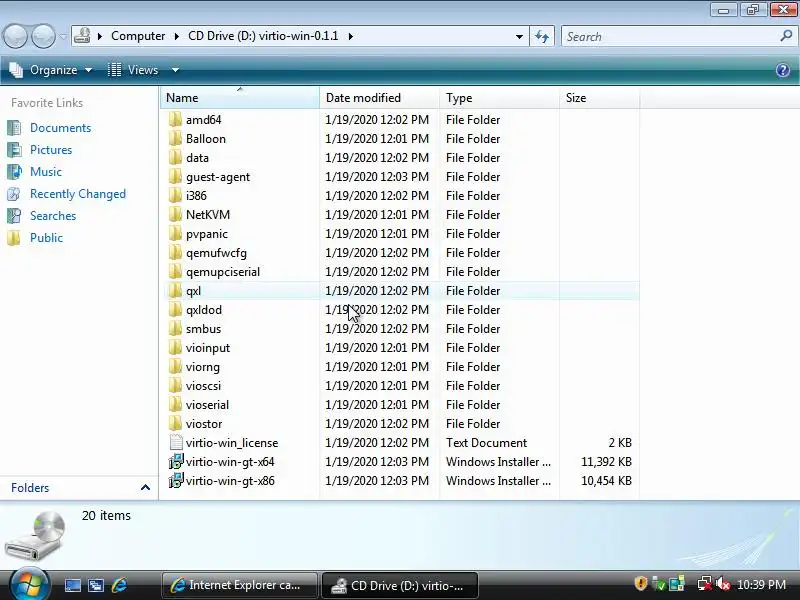The width and height of the screenshot is (800, 600).
Task: Click the Search magnifier icon
Action: pyautogui.click(x=786, y=36)
